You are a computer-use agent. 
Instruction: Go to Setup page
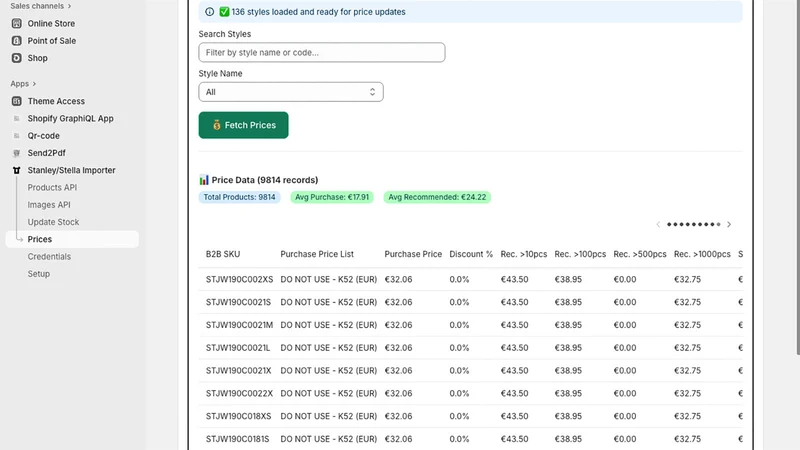tap(39, 274)
